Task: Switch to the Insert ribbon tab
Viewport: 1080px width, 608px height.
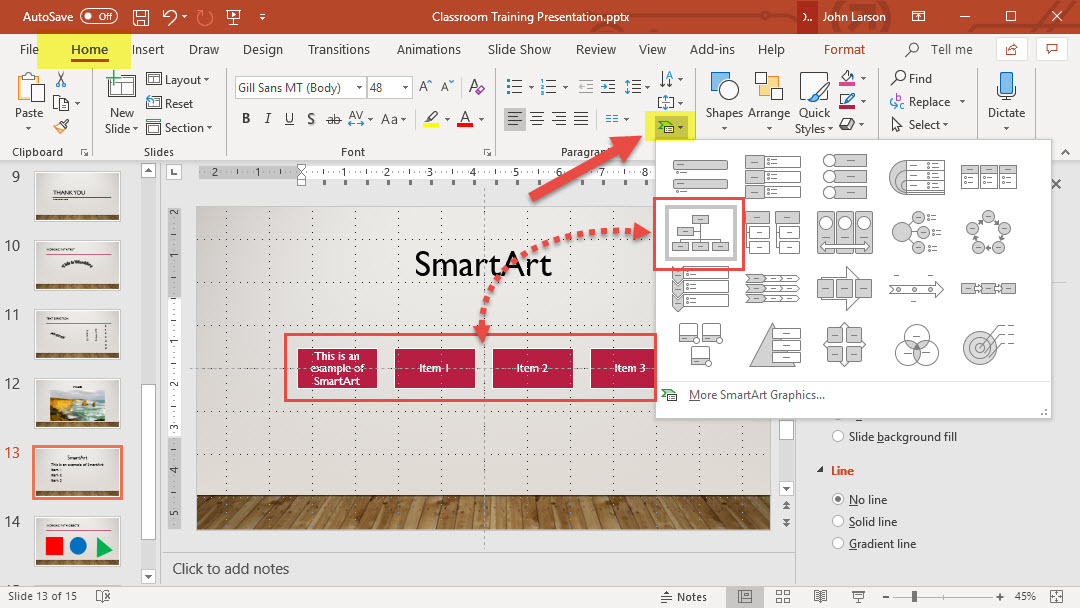Action: pos(148,50)
